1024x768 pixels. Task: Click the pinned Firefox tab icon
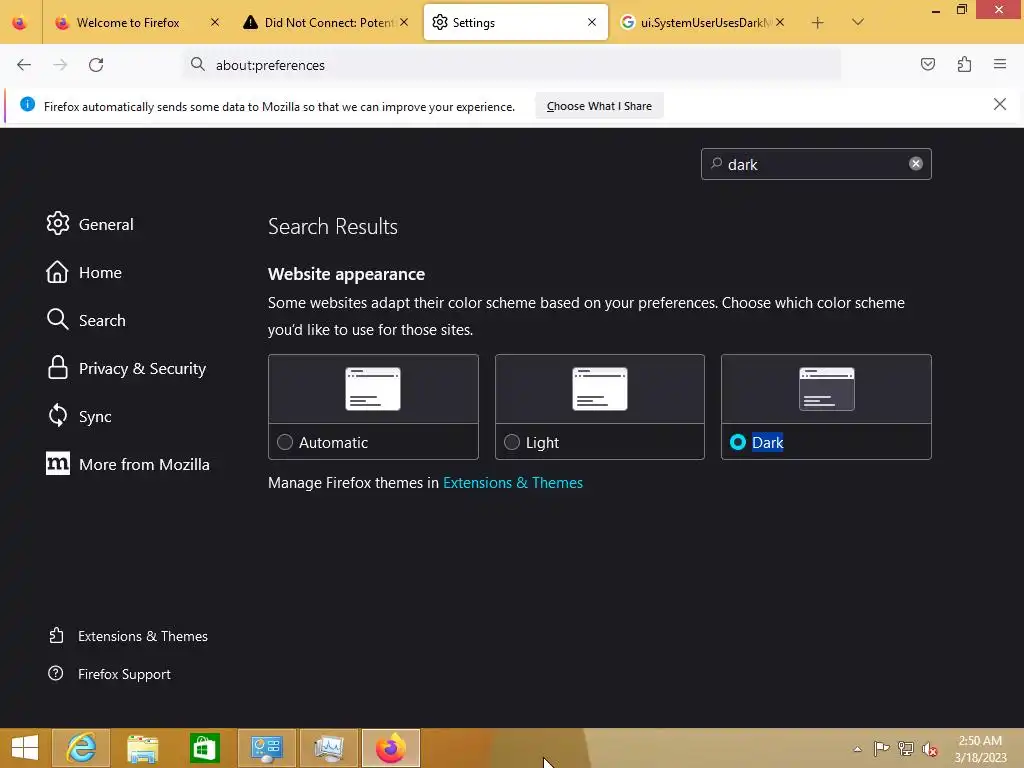click(20, 23)
